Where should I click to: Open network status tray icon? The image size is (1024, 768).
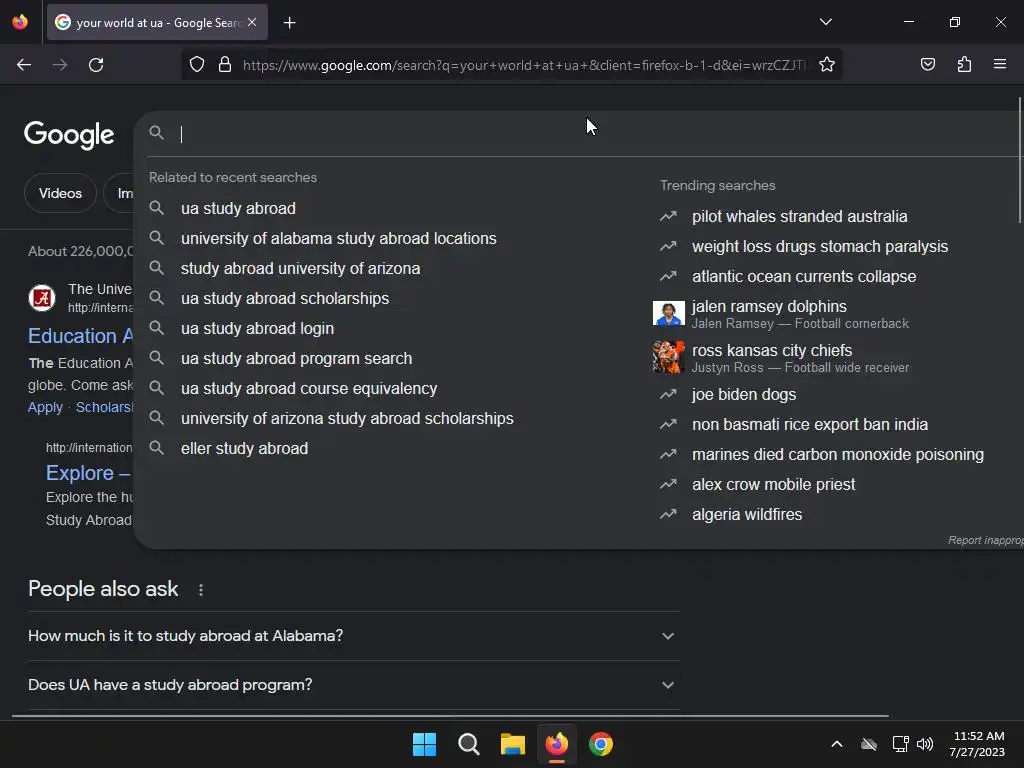point(901,744)
